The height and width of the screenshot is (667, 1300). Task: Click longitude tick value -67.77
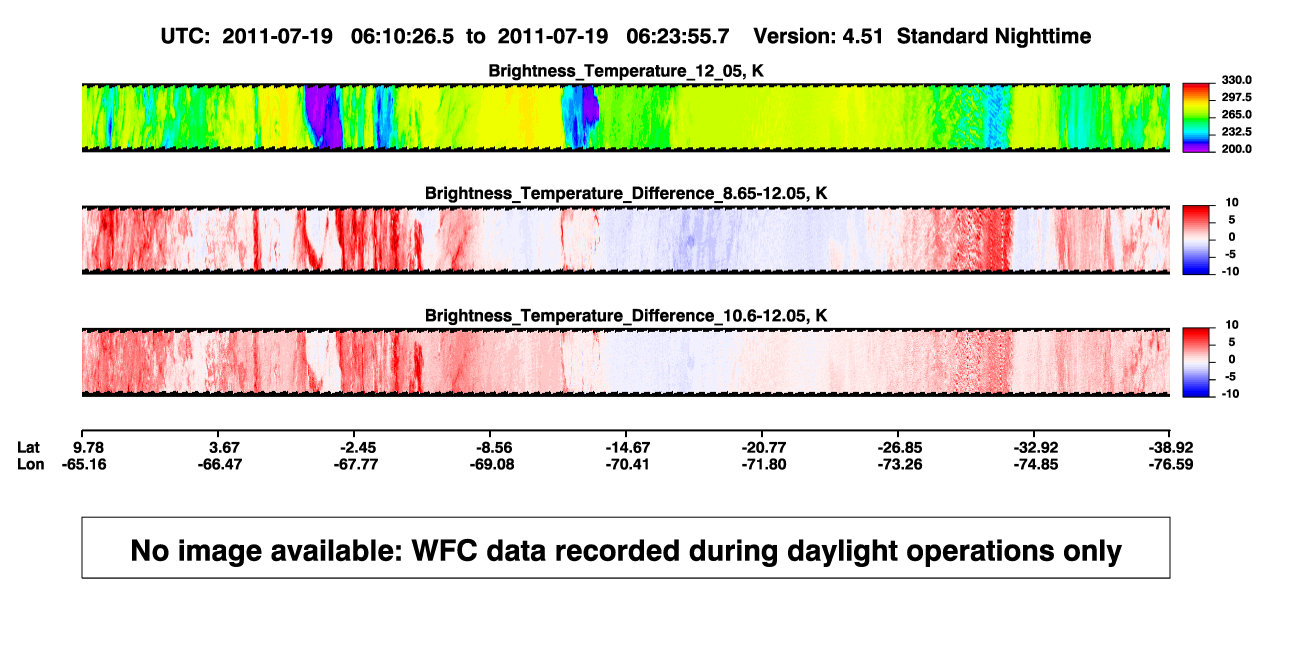358,464
